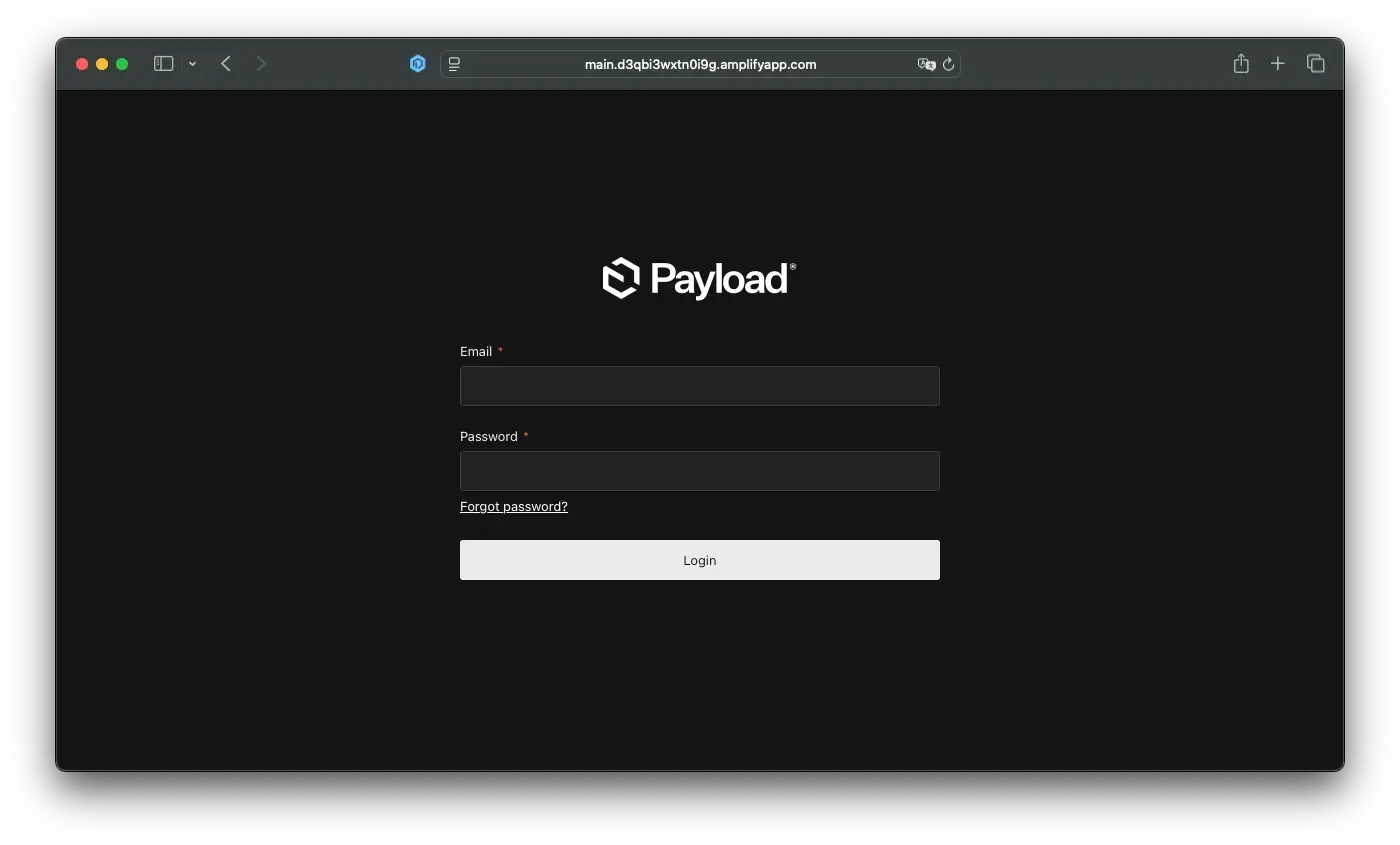Click the Password field label

click(x=489, y=437)
